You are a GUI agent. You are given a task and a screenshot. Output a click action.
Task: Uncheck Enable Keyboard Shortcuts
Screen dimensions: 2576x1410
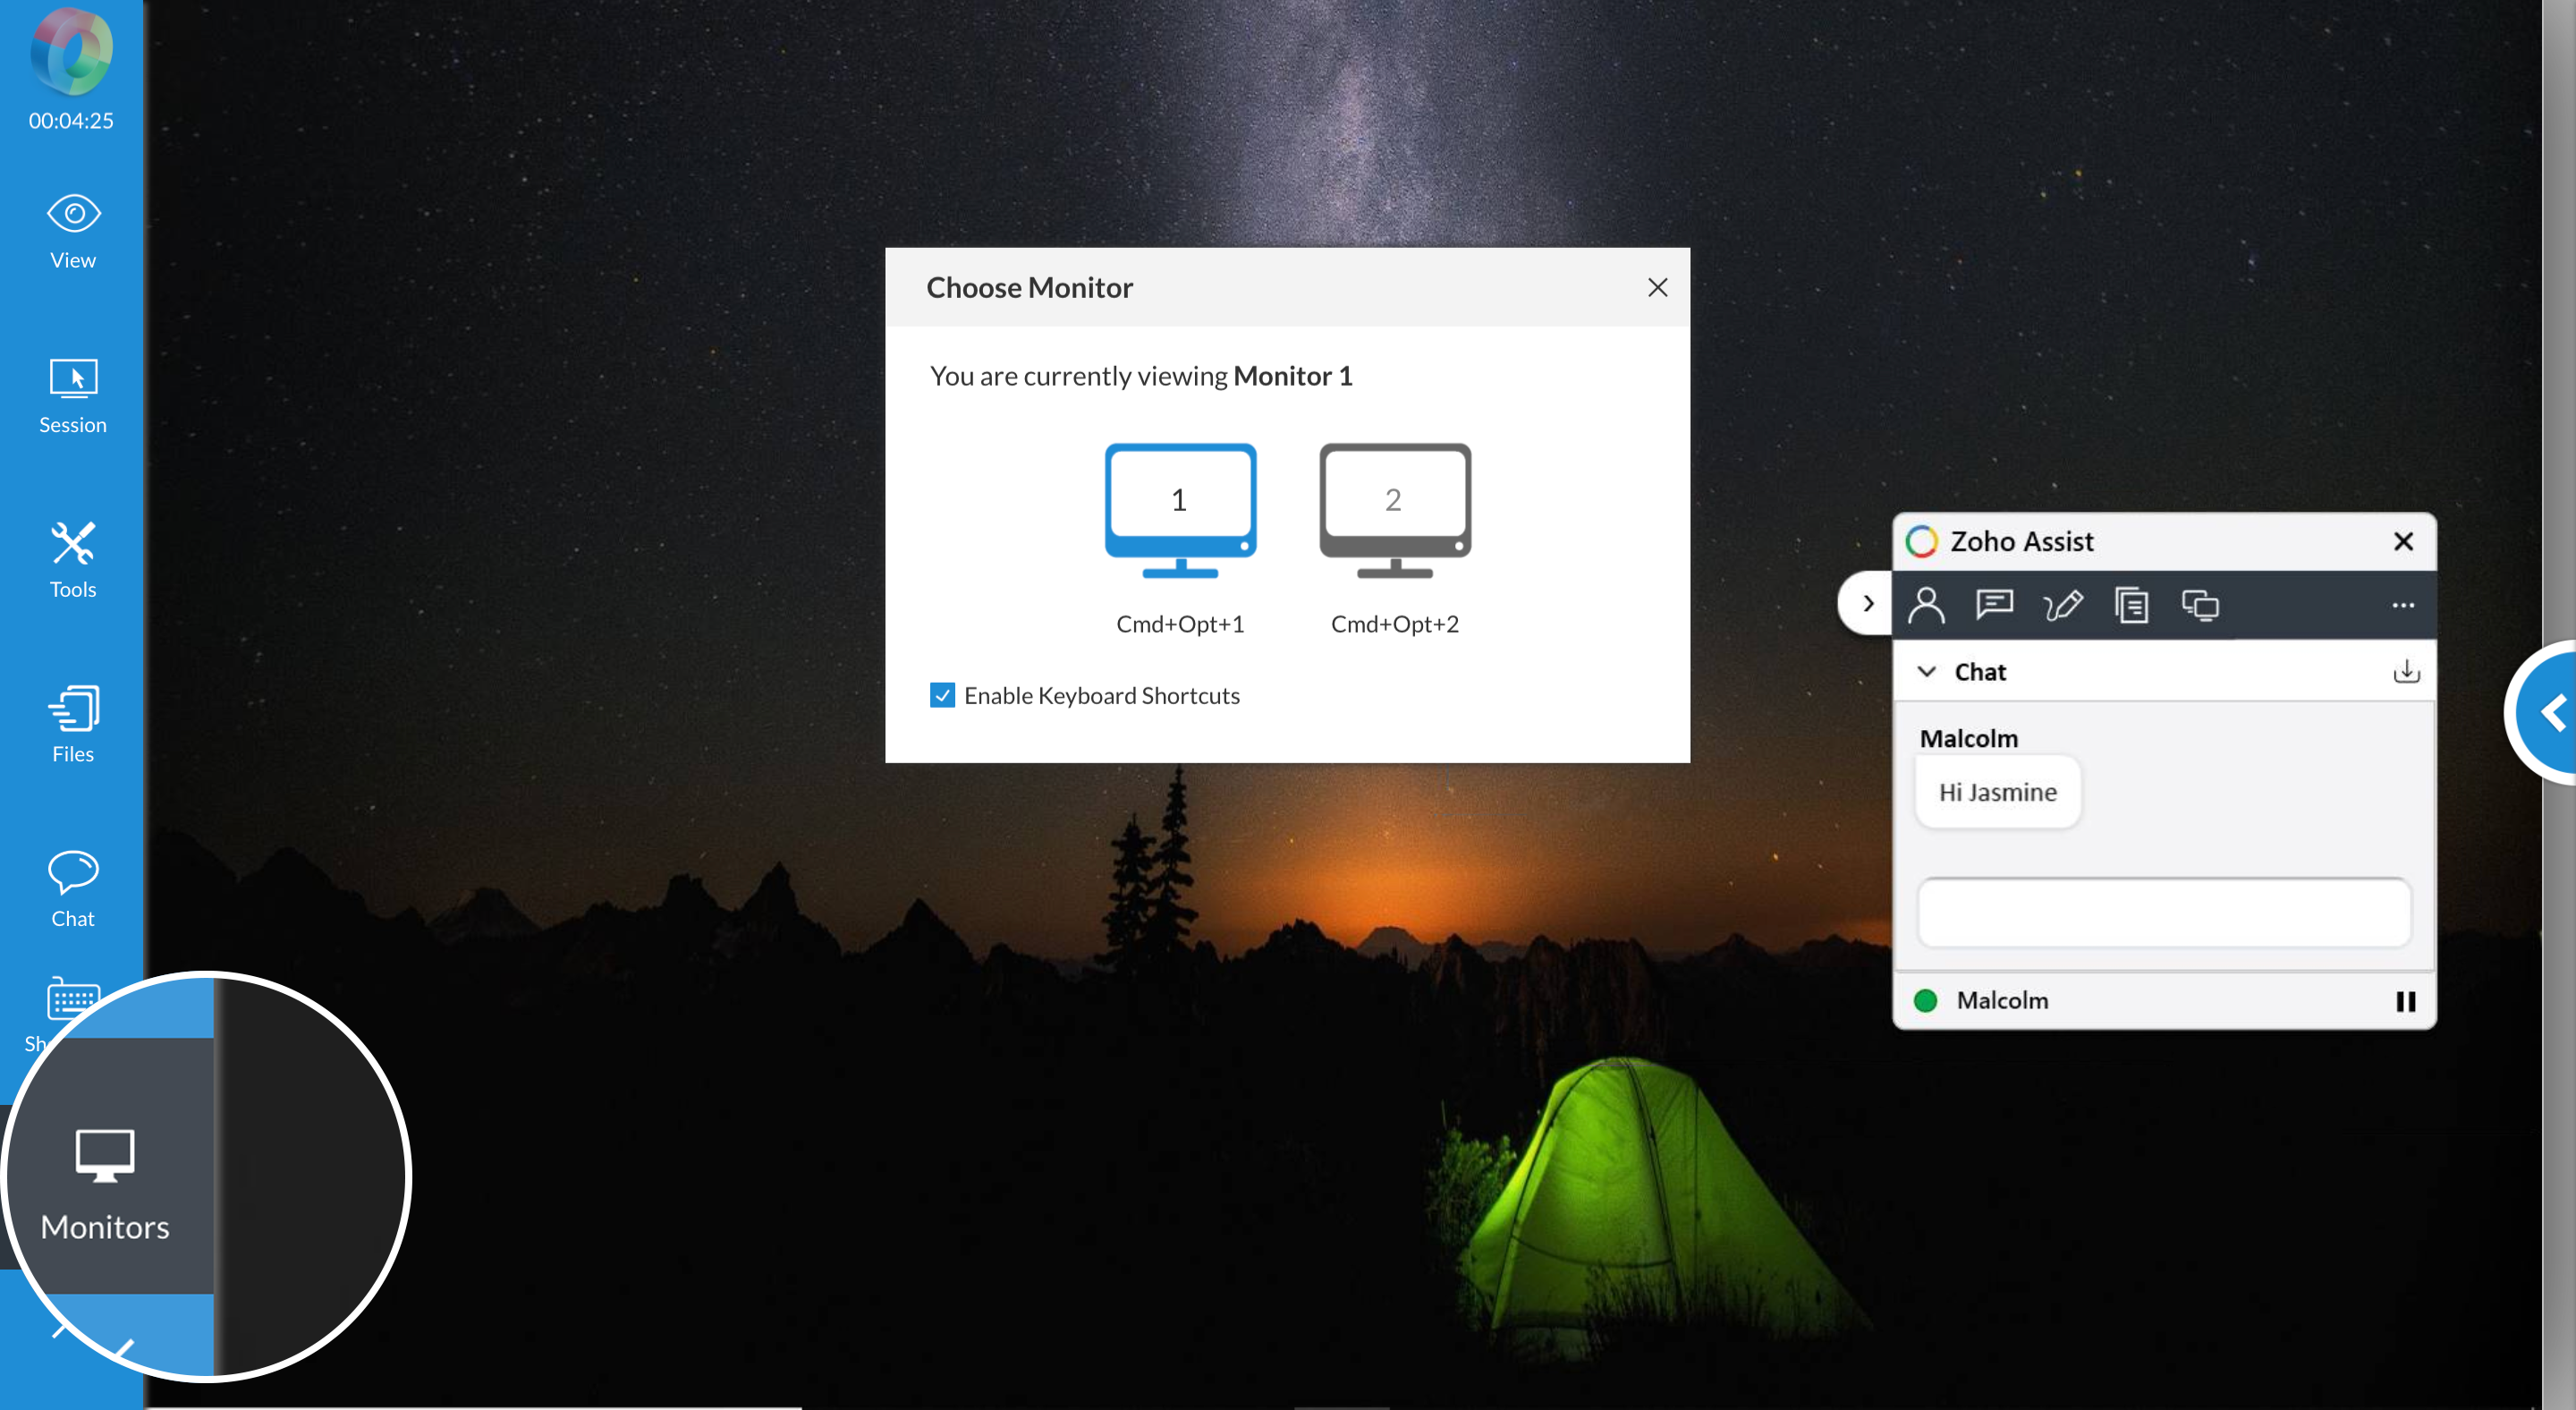coord(942,694)
